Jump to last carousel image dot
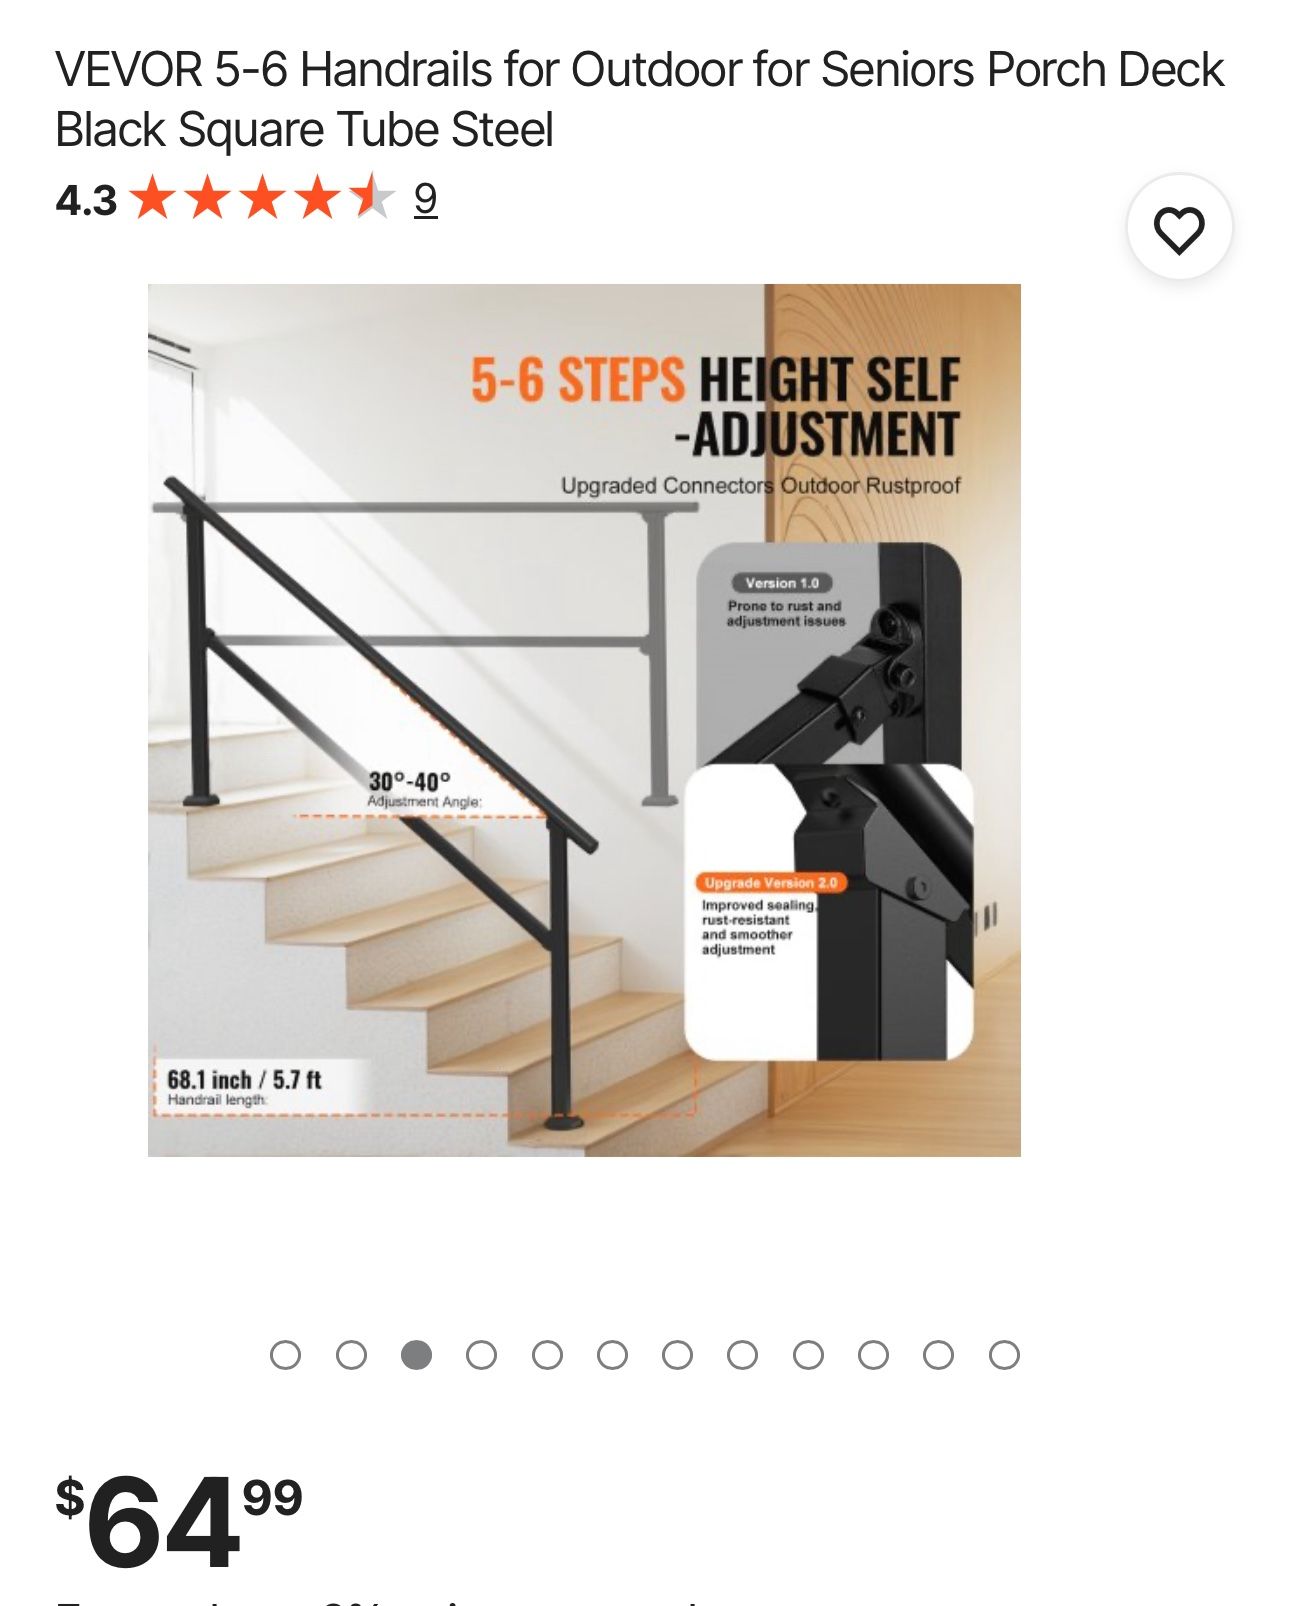This screenshot has width=1290, height=1606. click(x=1004, y=1355)
